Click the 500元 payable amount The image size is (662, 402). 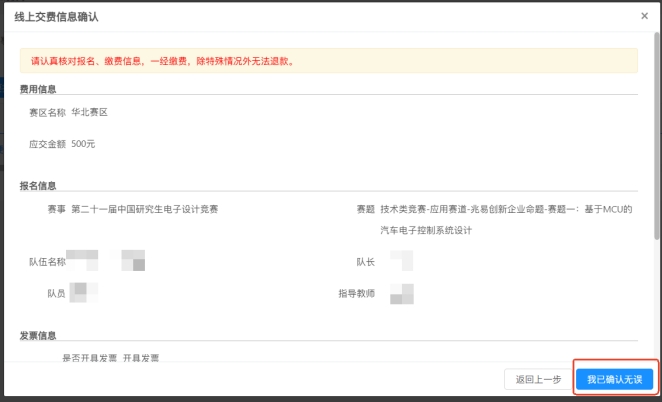point(83,144)
